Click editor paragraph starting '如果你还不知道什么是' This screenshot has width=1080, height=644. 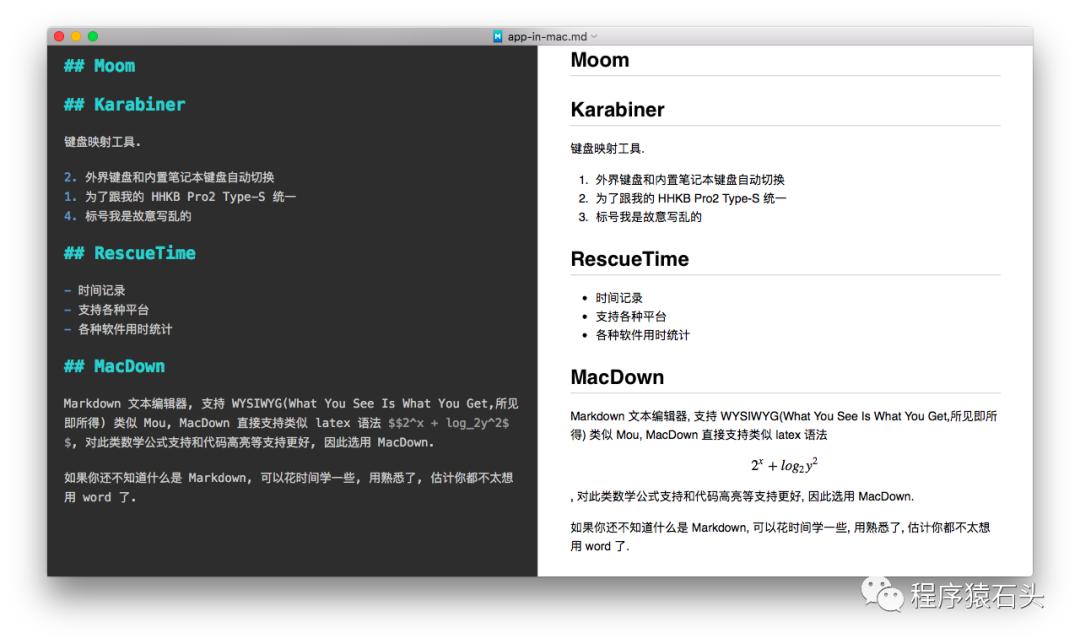[289, 487]
